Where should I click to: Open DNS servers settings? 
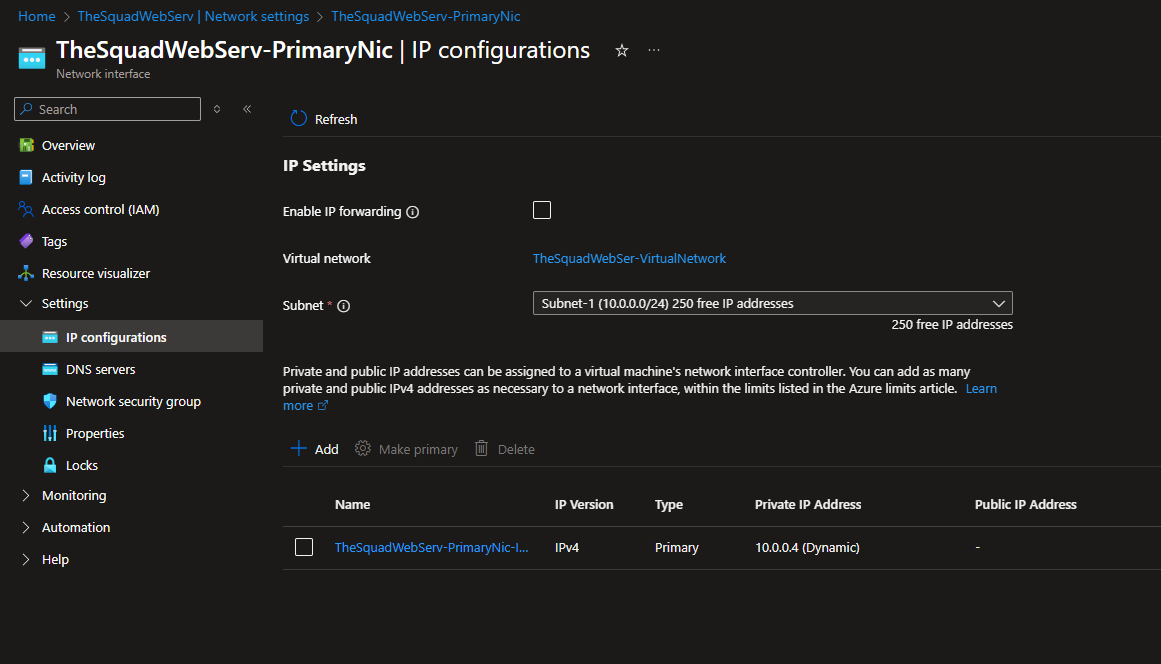click(101, 369)
